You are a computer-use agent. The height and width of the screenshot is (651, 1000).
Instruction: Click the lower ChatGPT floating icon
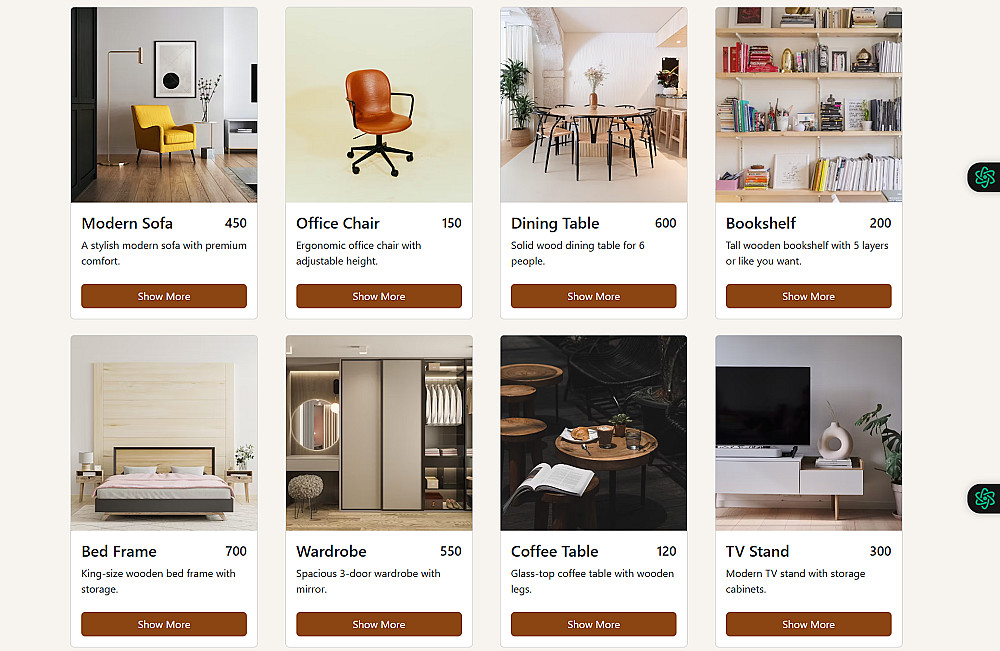coord(984,498)
